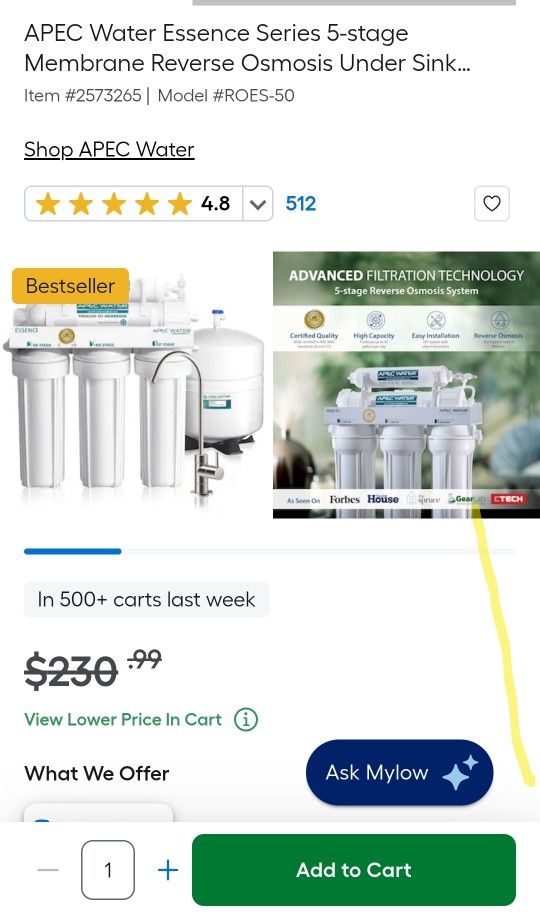Image resolution: width=540 pixels, height=918 pixels.
Task: Tap the Bestseller badge
Action: 70,286
